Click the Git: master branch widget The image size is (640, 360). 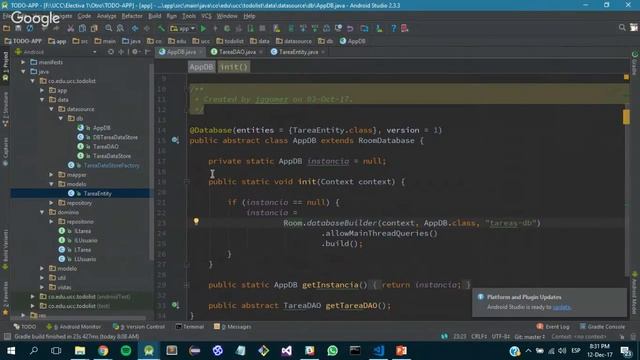(x=529, y=337)
